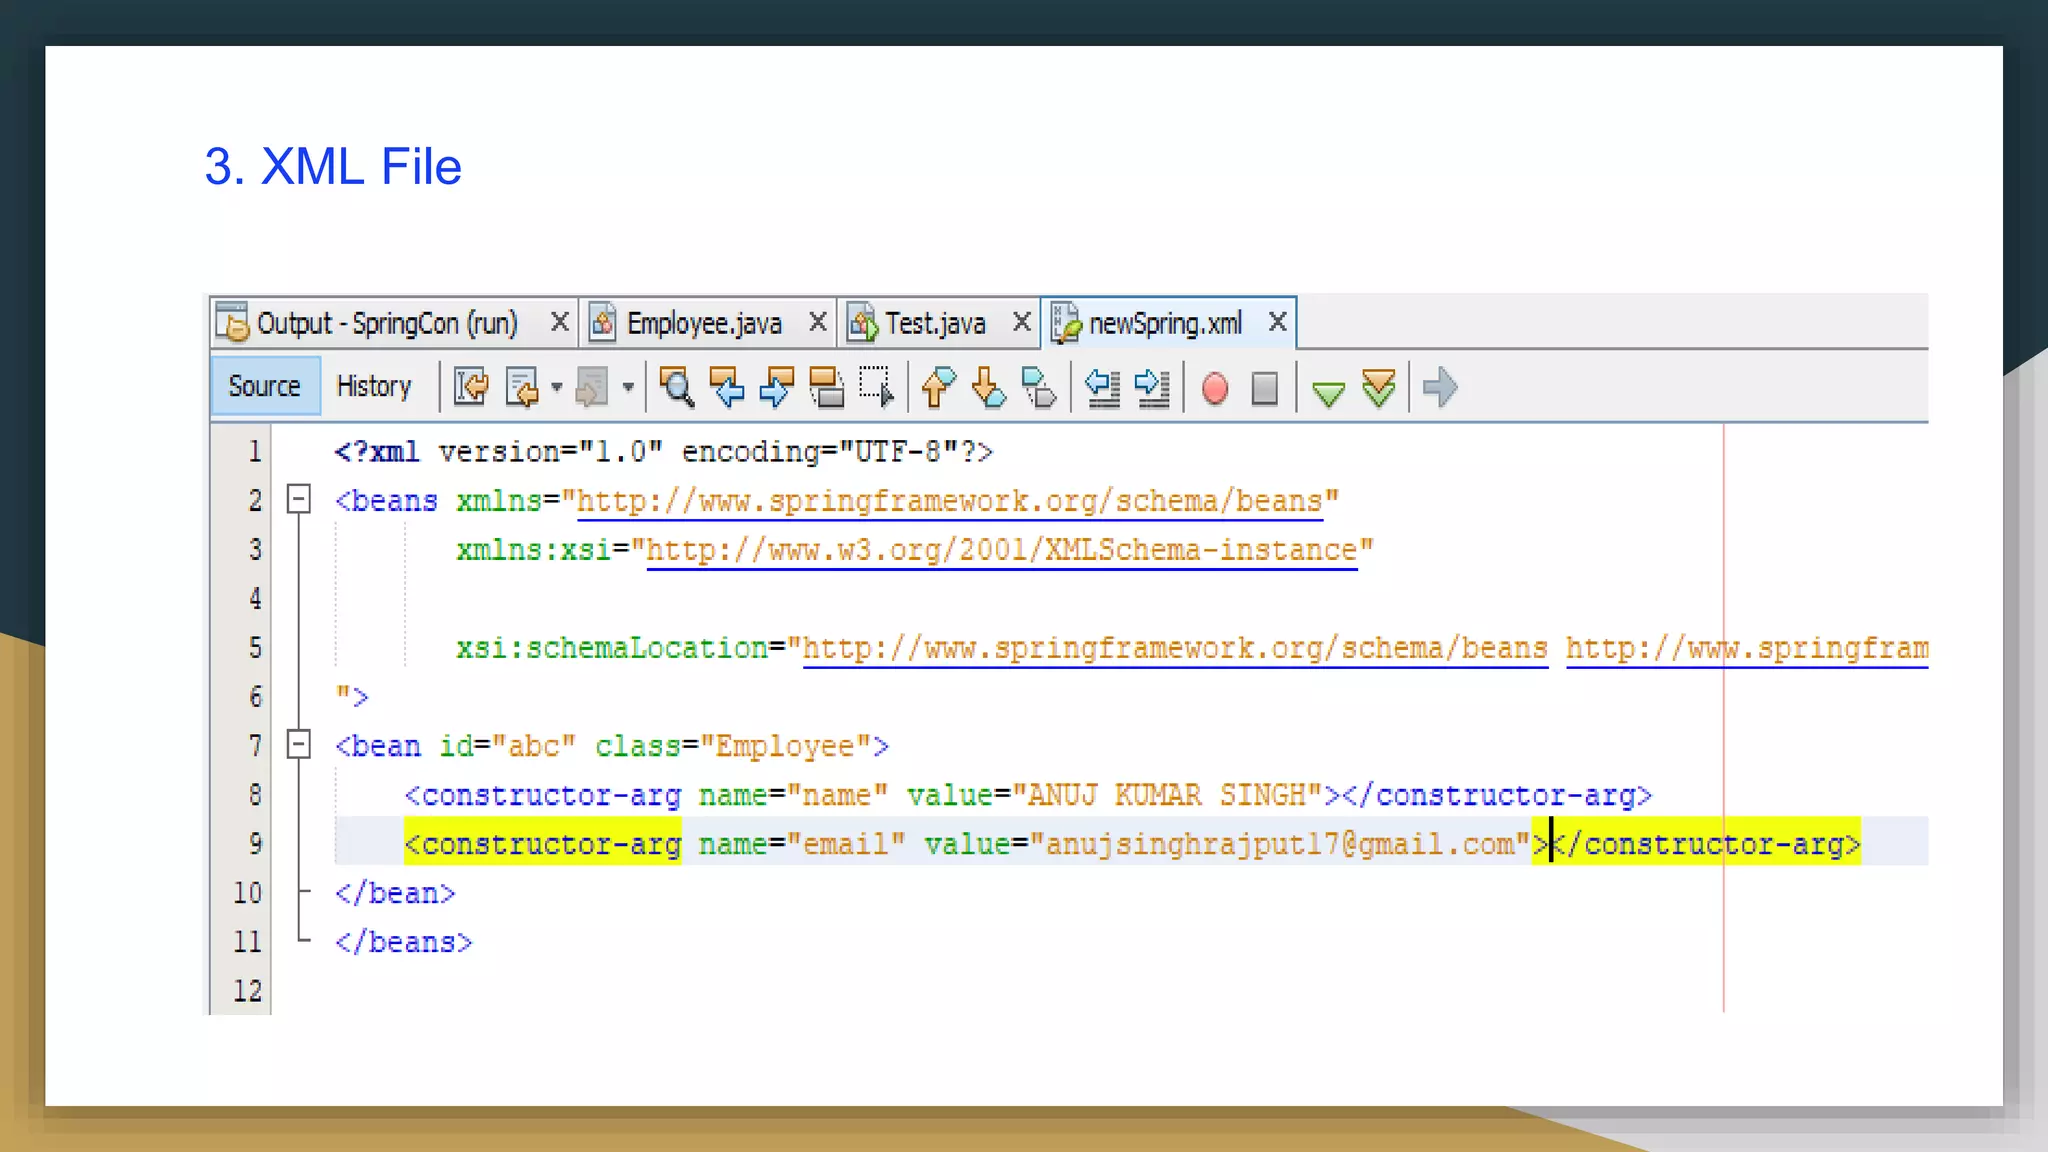Toggle Highlight Search icon
This screenshot has height=1152, width=2048.
pos(827,387)
